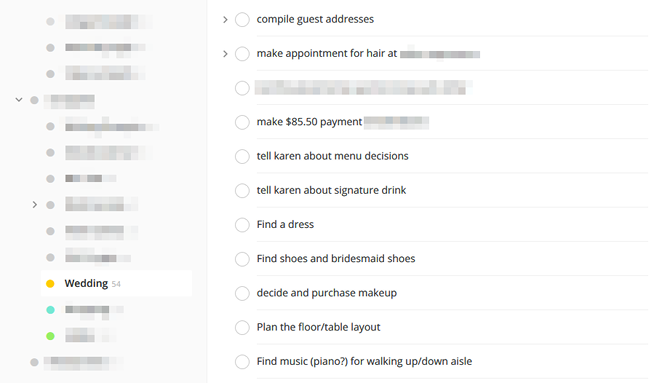Image resolution: width=670 pixels, height=383 pixels.
Task: Click 'make $85.50 payment' task text
Action: 309,122
